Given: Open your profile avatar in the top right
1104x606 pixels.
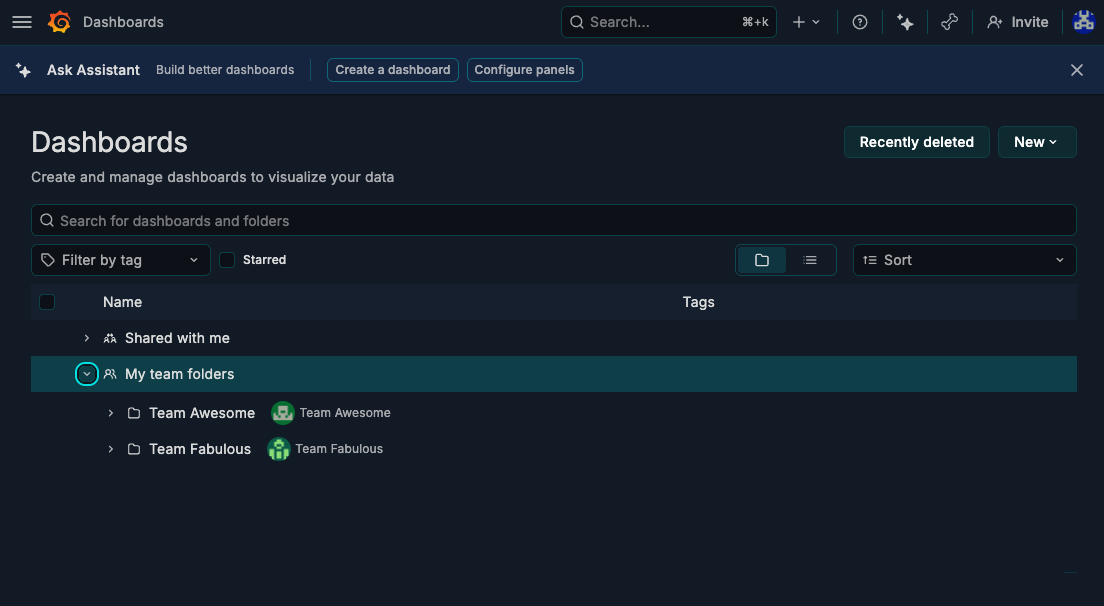Looking at the screenshot, I should click(1083, 21).
